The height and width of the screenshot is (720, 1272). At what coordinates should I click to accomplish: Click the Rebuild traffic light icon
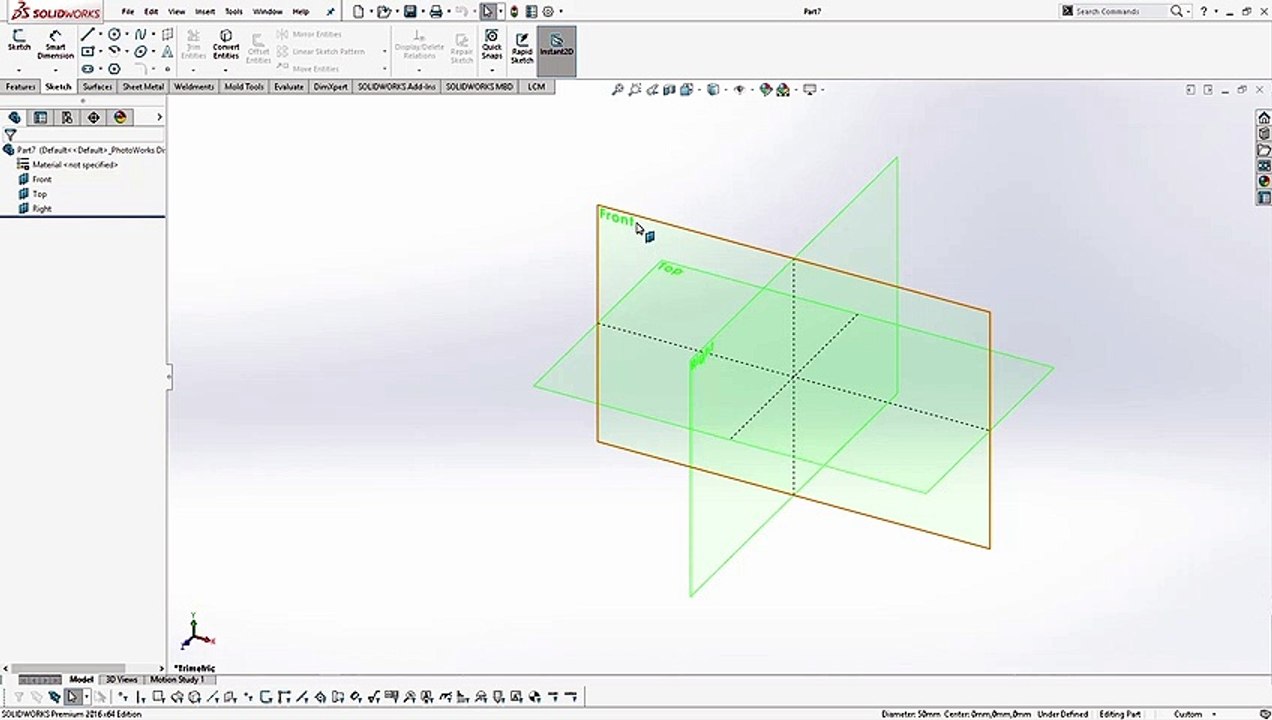tap(514, 11)
